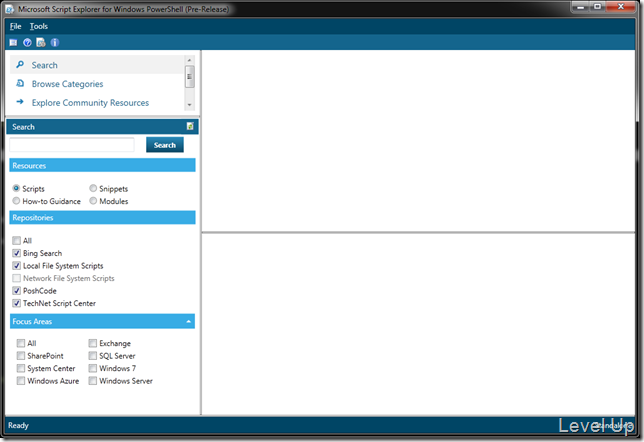Viewport: 644px width, 442px height.
Task: Select the Snippets radio button
Action: (93, 188)
